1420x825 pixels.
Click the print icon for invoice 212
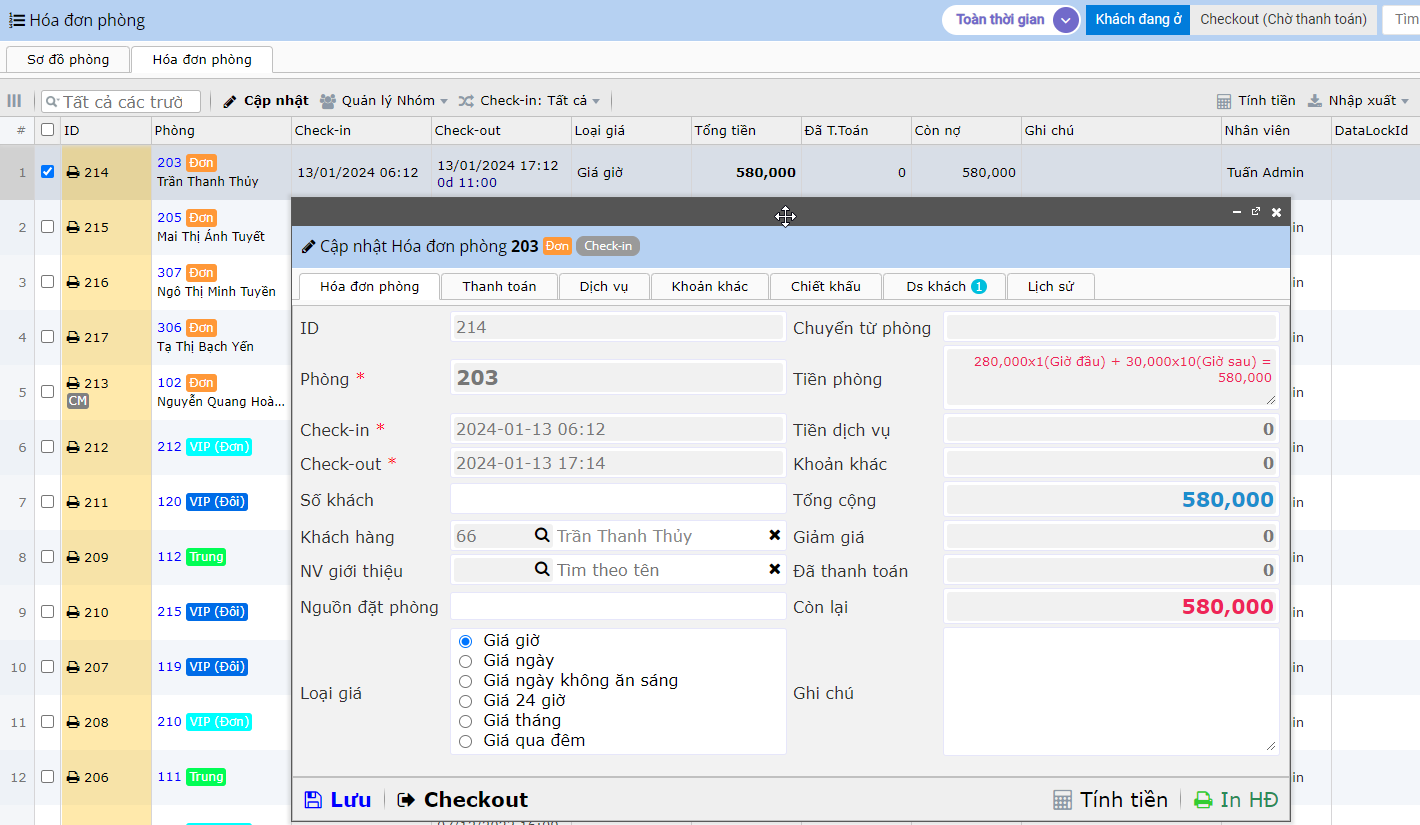tap(72, 448)
